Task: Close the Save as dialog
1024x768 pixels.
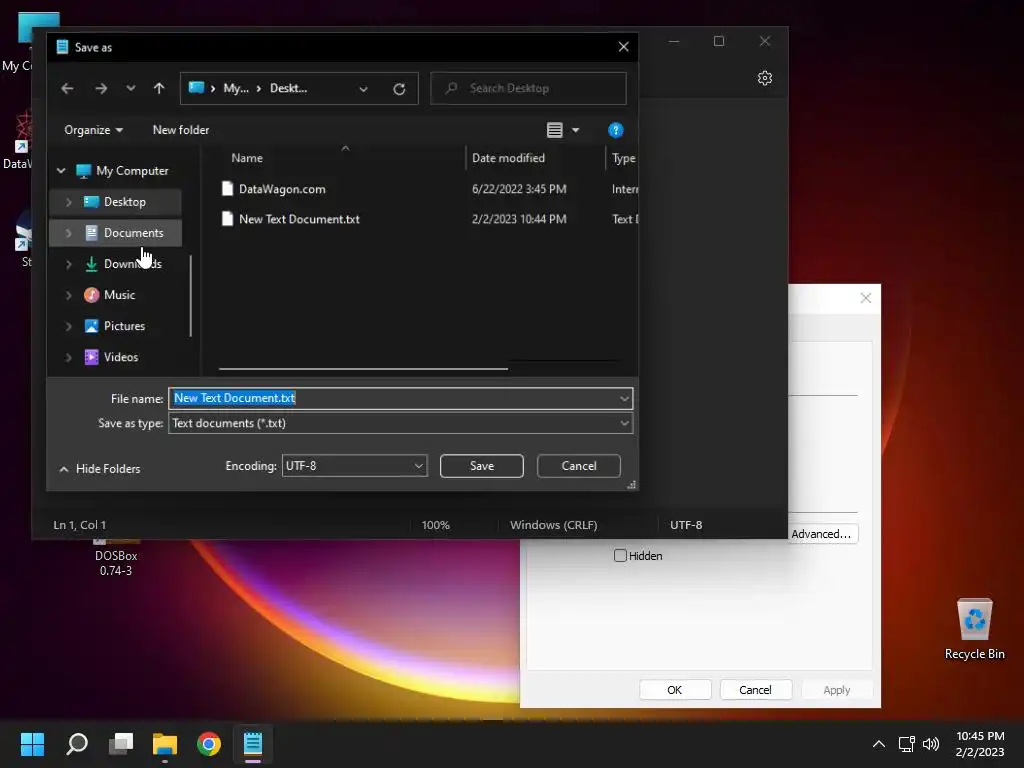Action: click(624, 47)
